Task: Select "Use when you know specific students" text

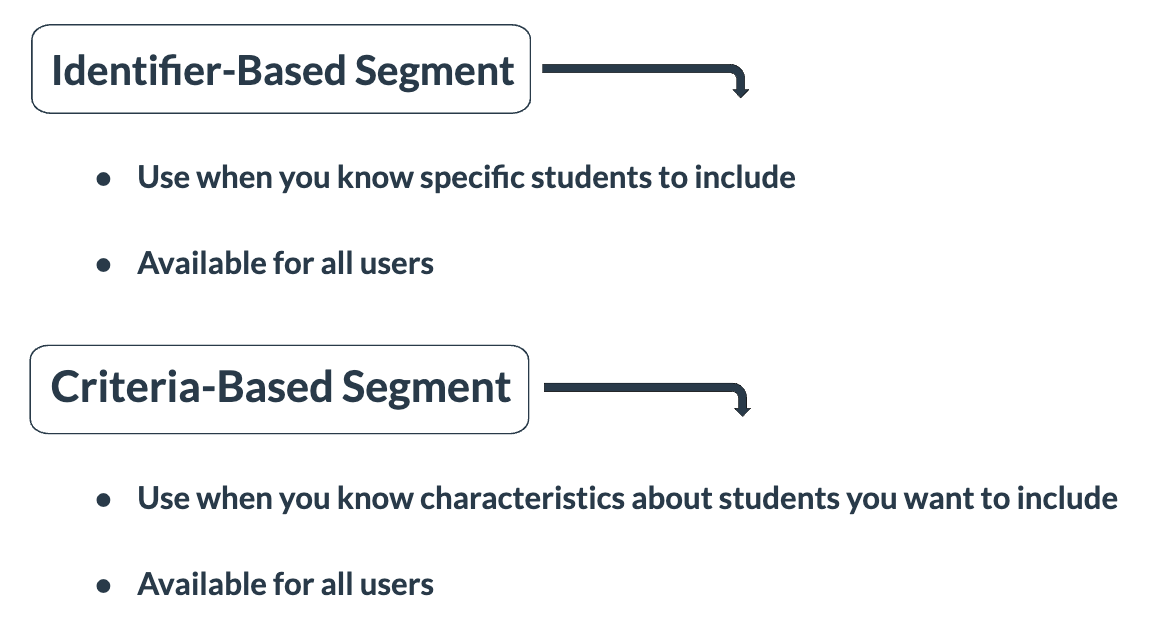Action: click(x=466, y=178)
